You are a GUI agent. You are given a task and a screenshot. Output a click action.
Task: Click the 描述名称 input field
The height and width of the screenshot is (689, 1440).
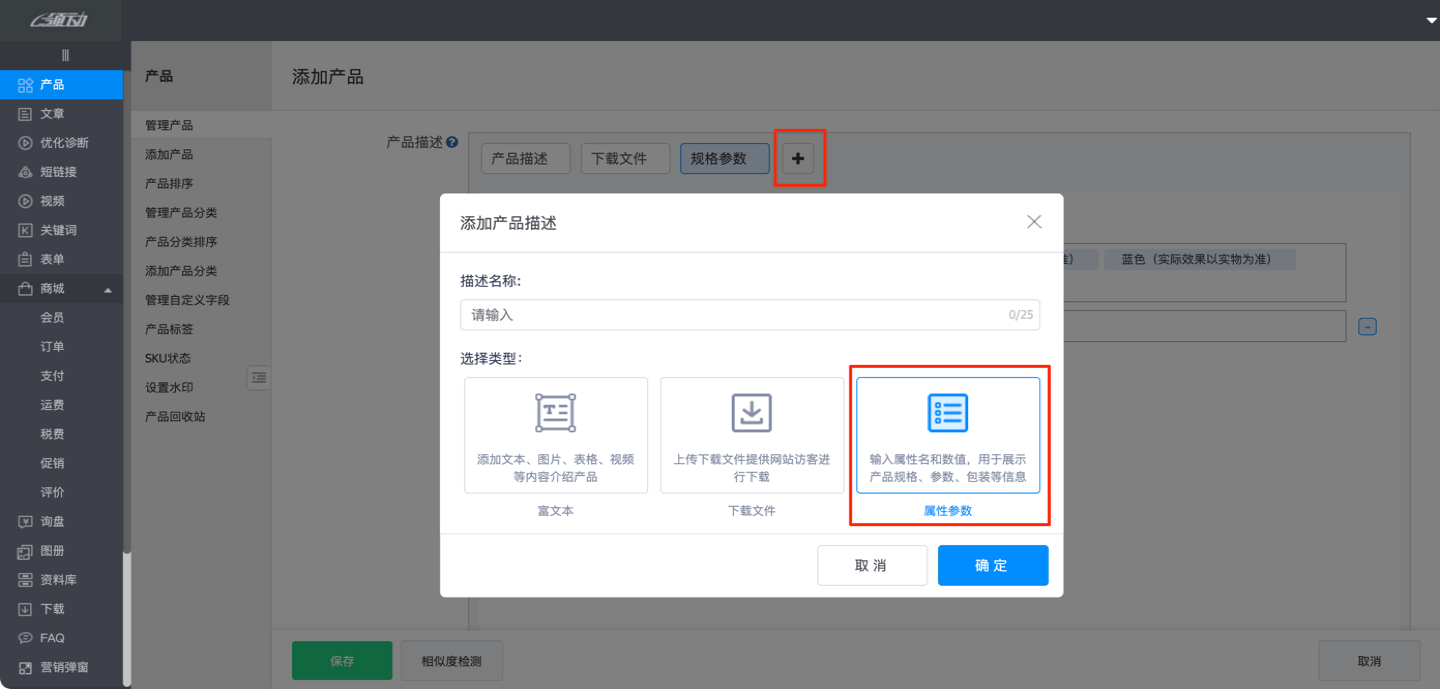point(750,314)
